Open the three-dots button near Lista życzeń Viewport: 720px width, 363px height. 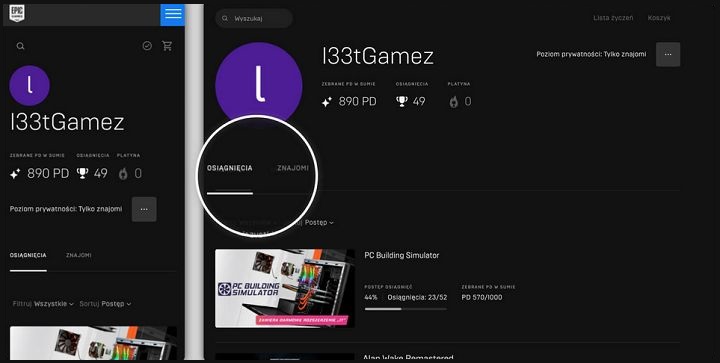[x=668, y=54]
